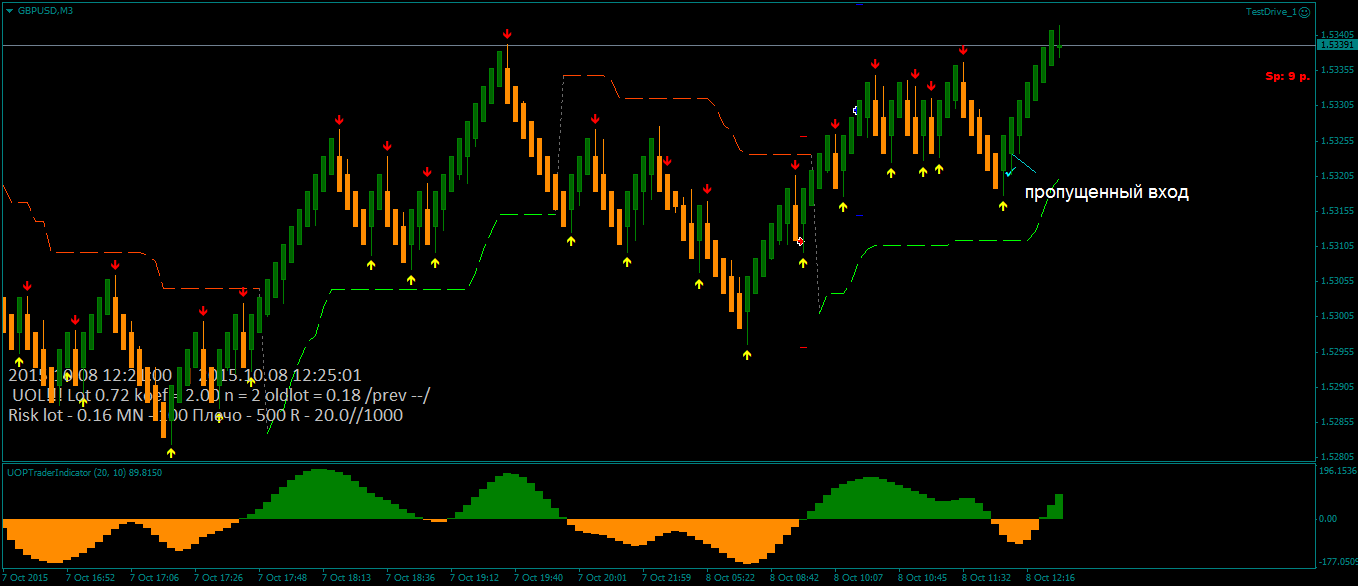Click the 8 Oct 08:42 time label

point(795,577)
